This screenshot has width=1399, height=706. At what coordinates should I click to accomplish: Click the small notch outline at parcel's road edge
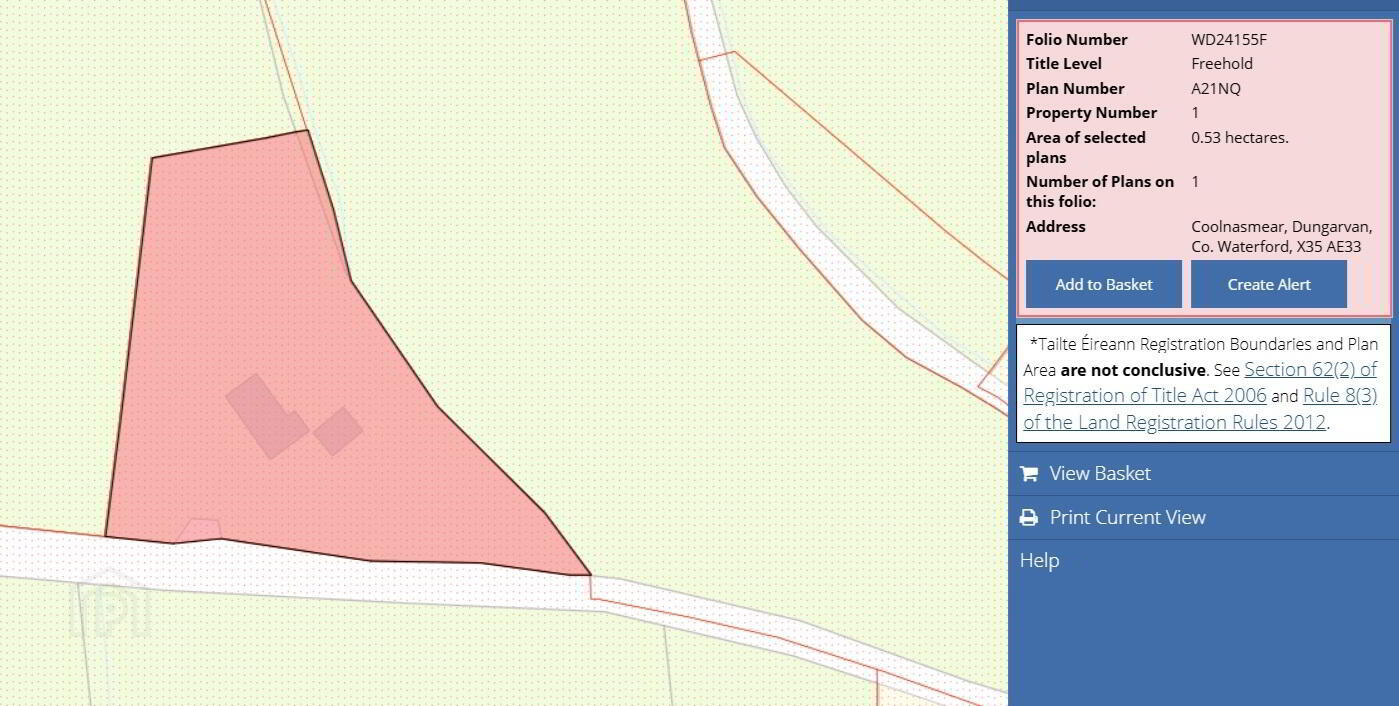(199, 530)
